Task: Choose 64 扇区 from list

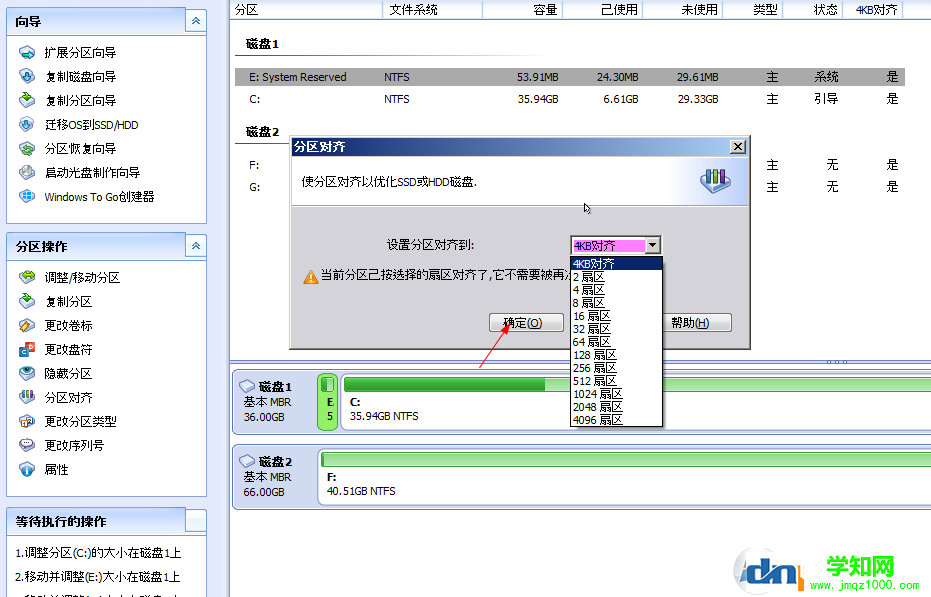Action: (x=616, y=342)
